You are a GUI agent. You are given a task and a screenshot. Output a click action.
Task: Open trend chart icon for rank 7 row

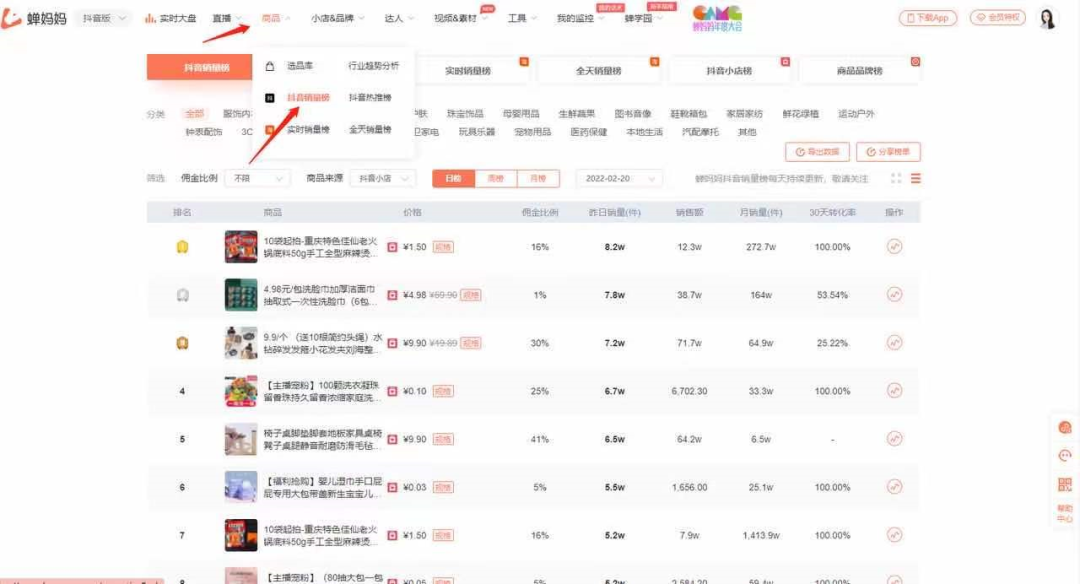point(894,534)
